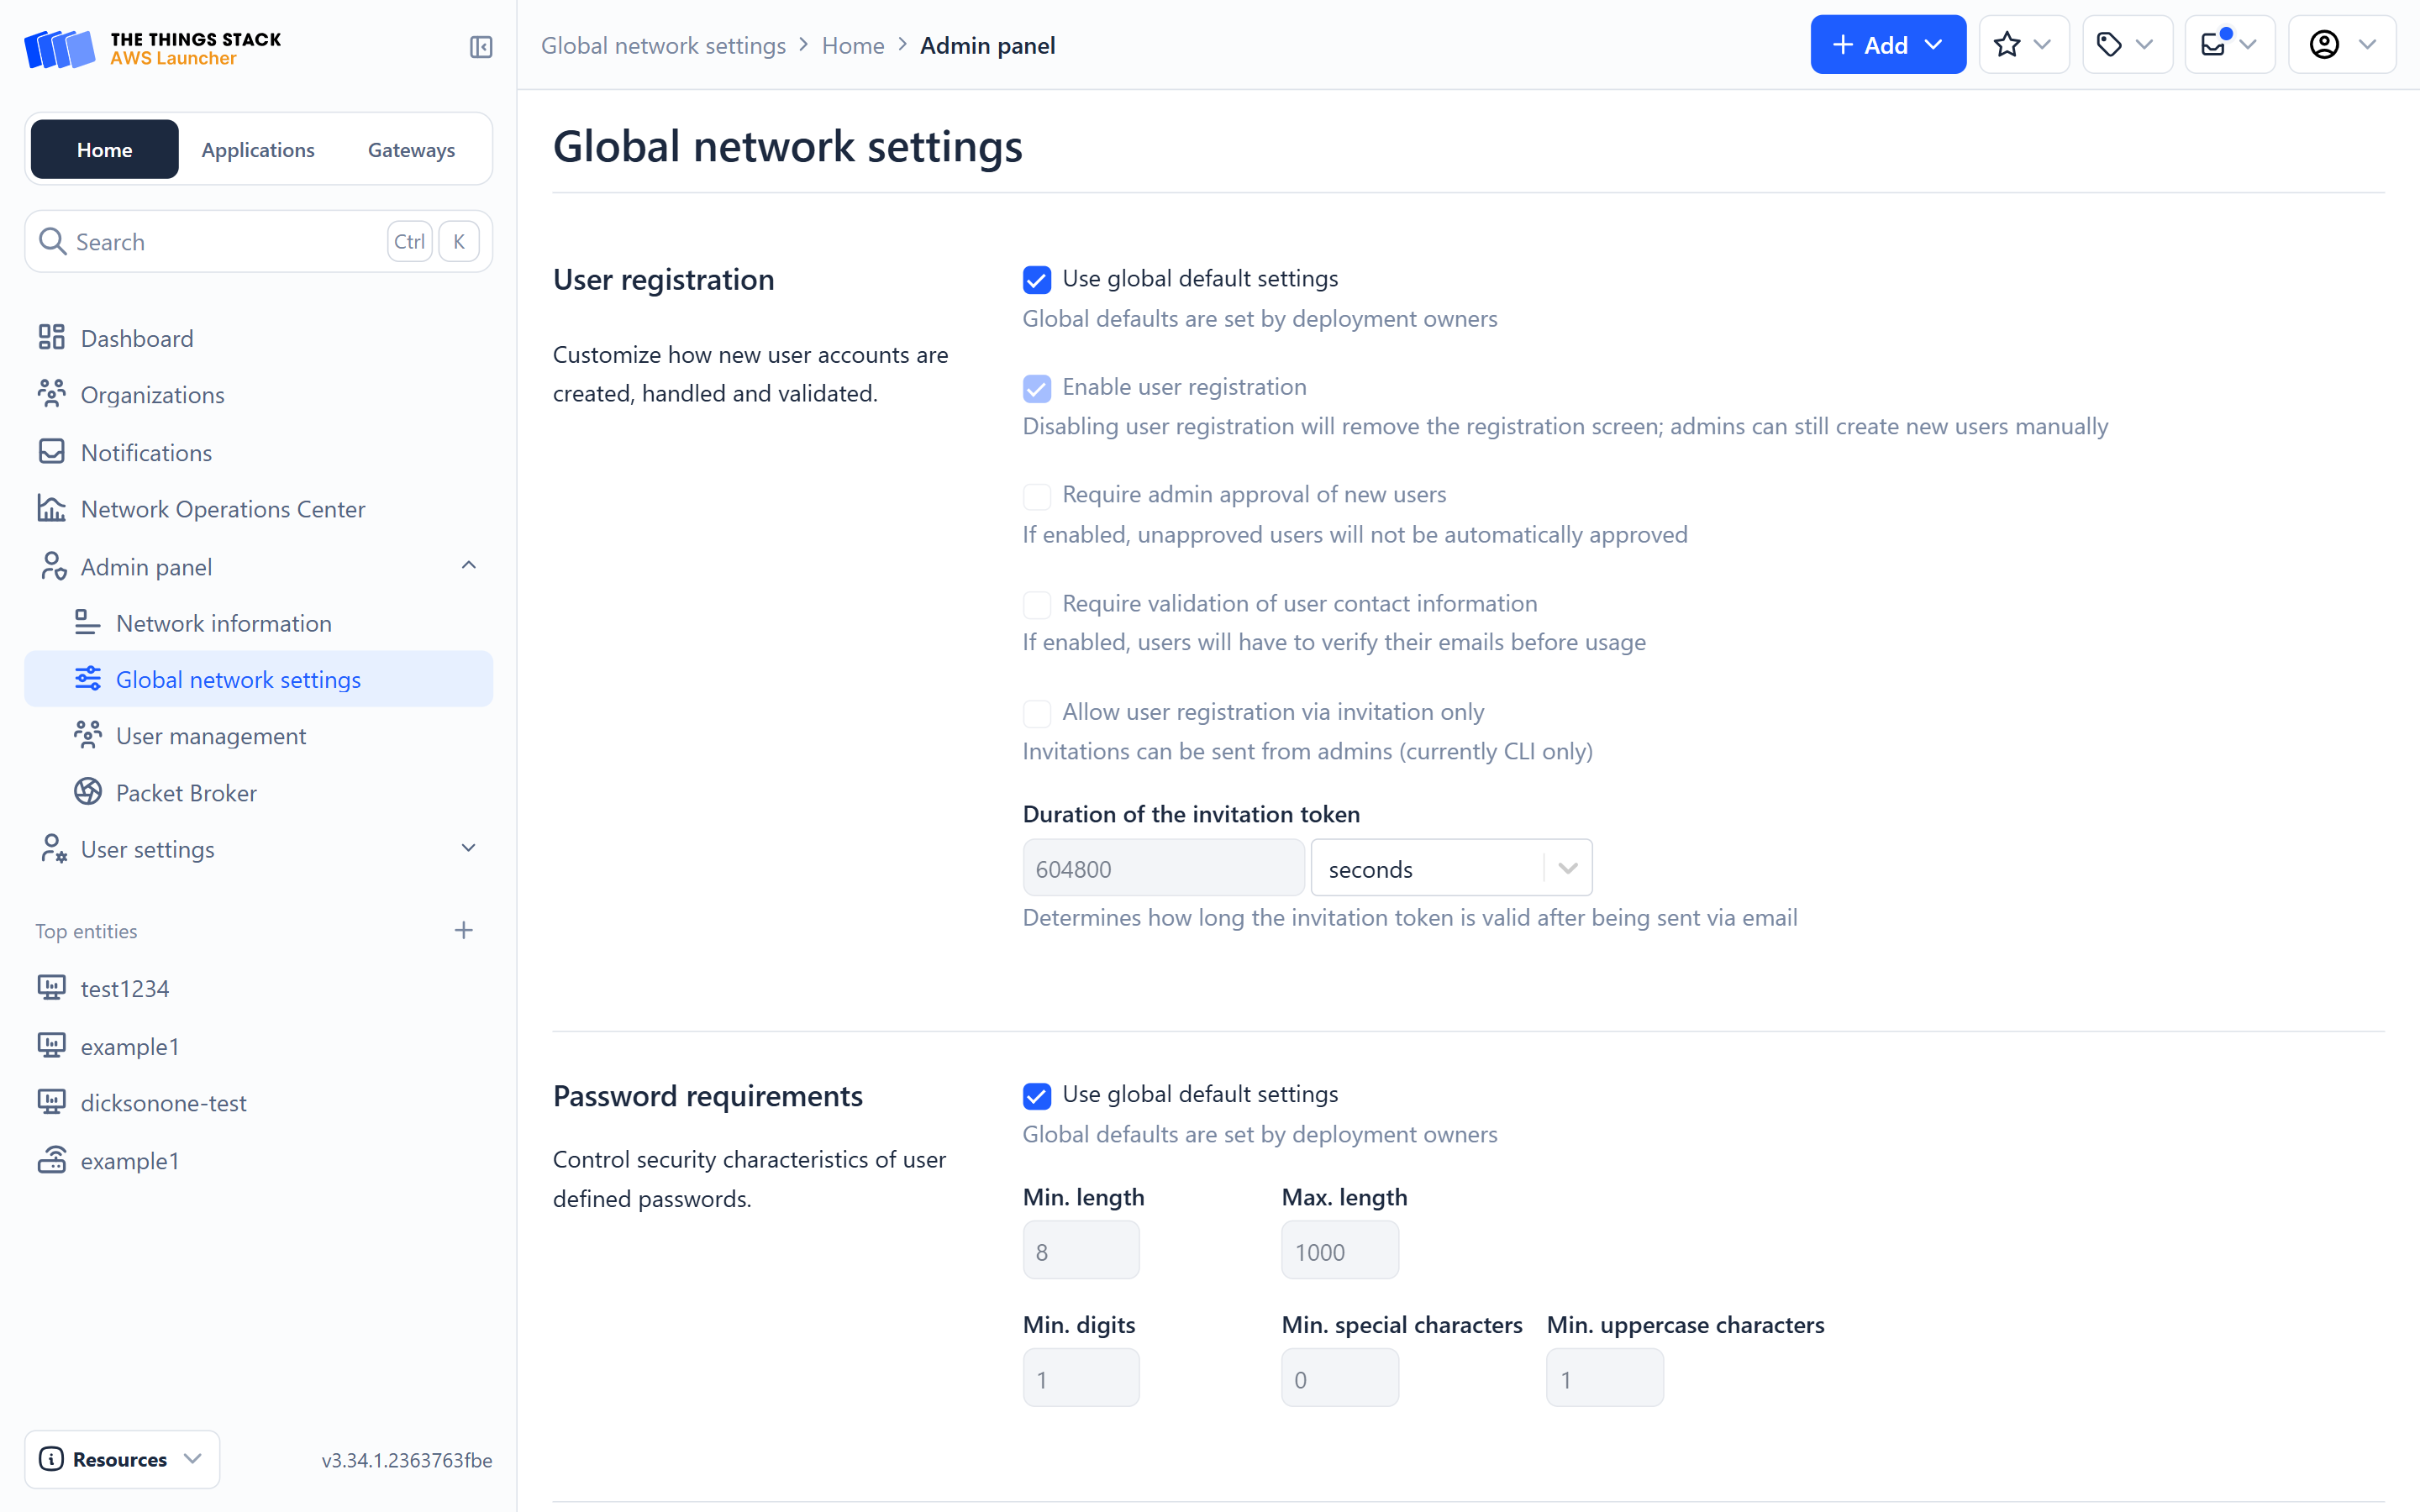Screen dimensions: 2420x1512
Task: Click the test1234 application icon
Action: click(52, 988)
